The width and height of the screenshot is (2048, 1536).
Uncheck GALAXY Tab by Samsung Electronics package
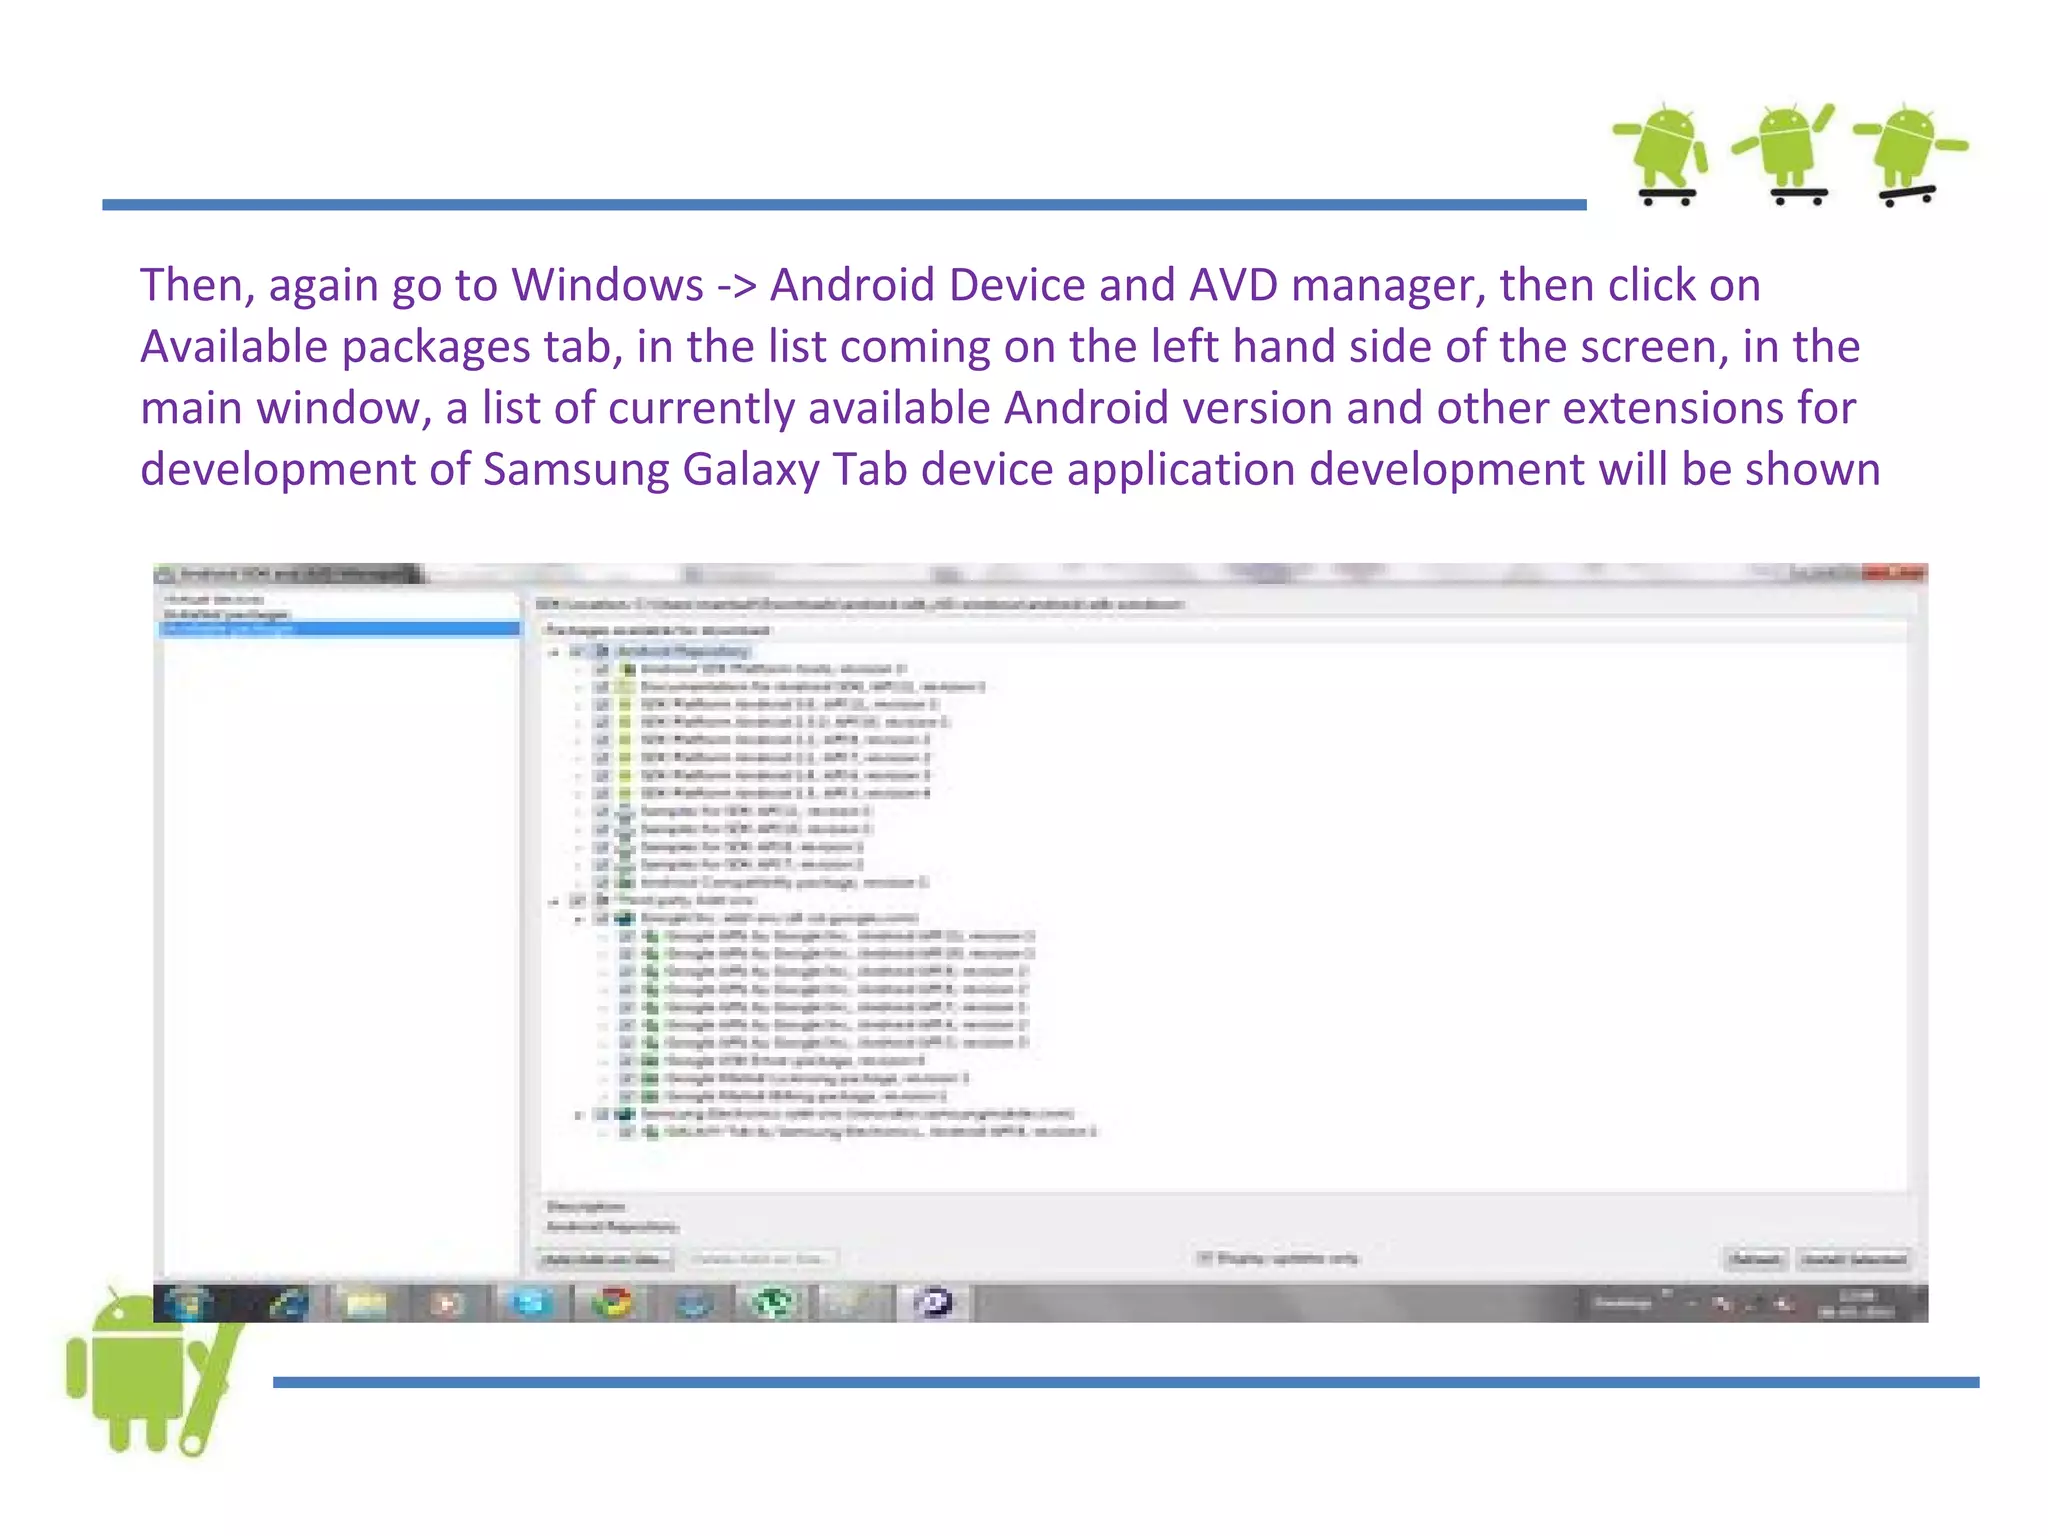point(627,1132)
